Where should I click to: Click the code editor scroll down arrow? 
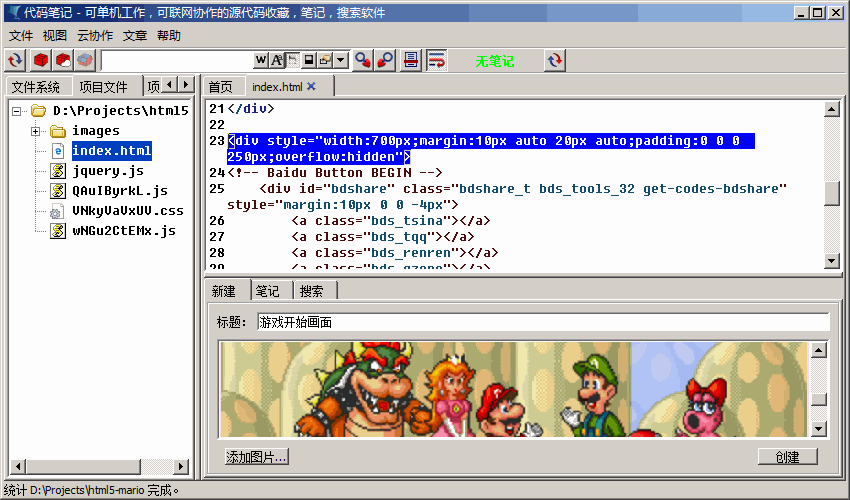832,261
